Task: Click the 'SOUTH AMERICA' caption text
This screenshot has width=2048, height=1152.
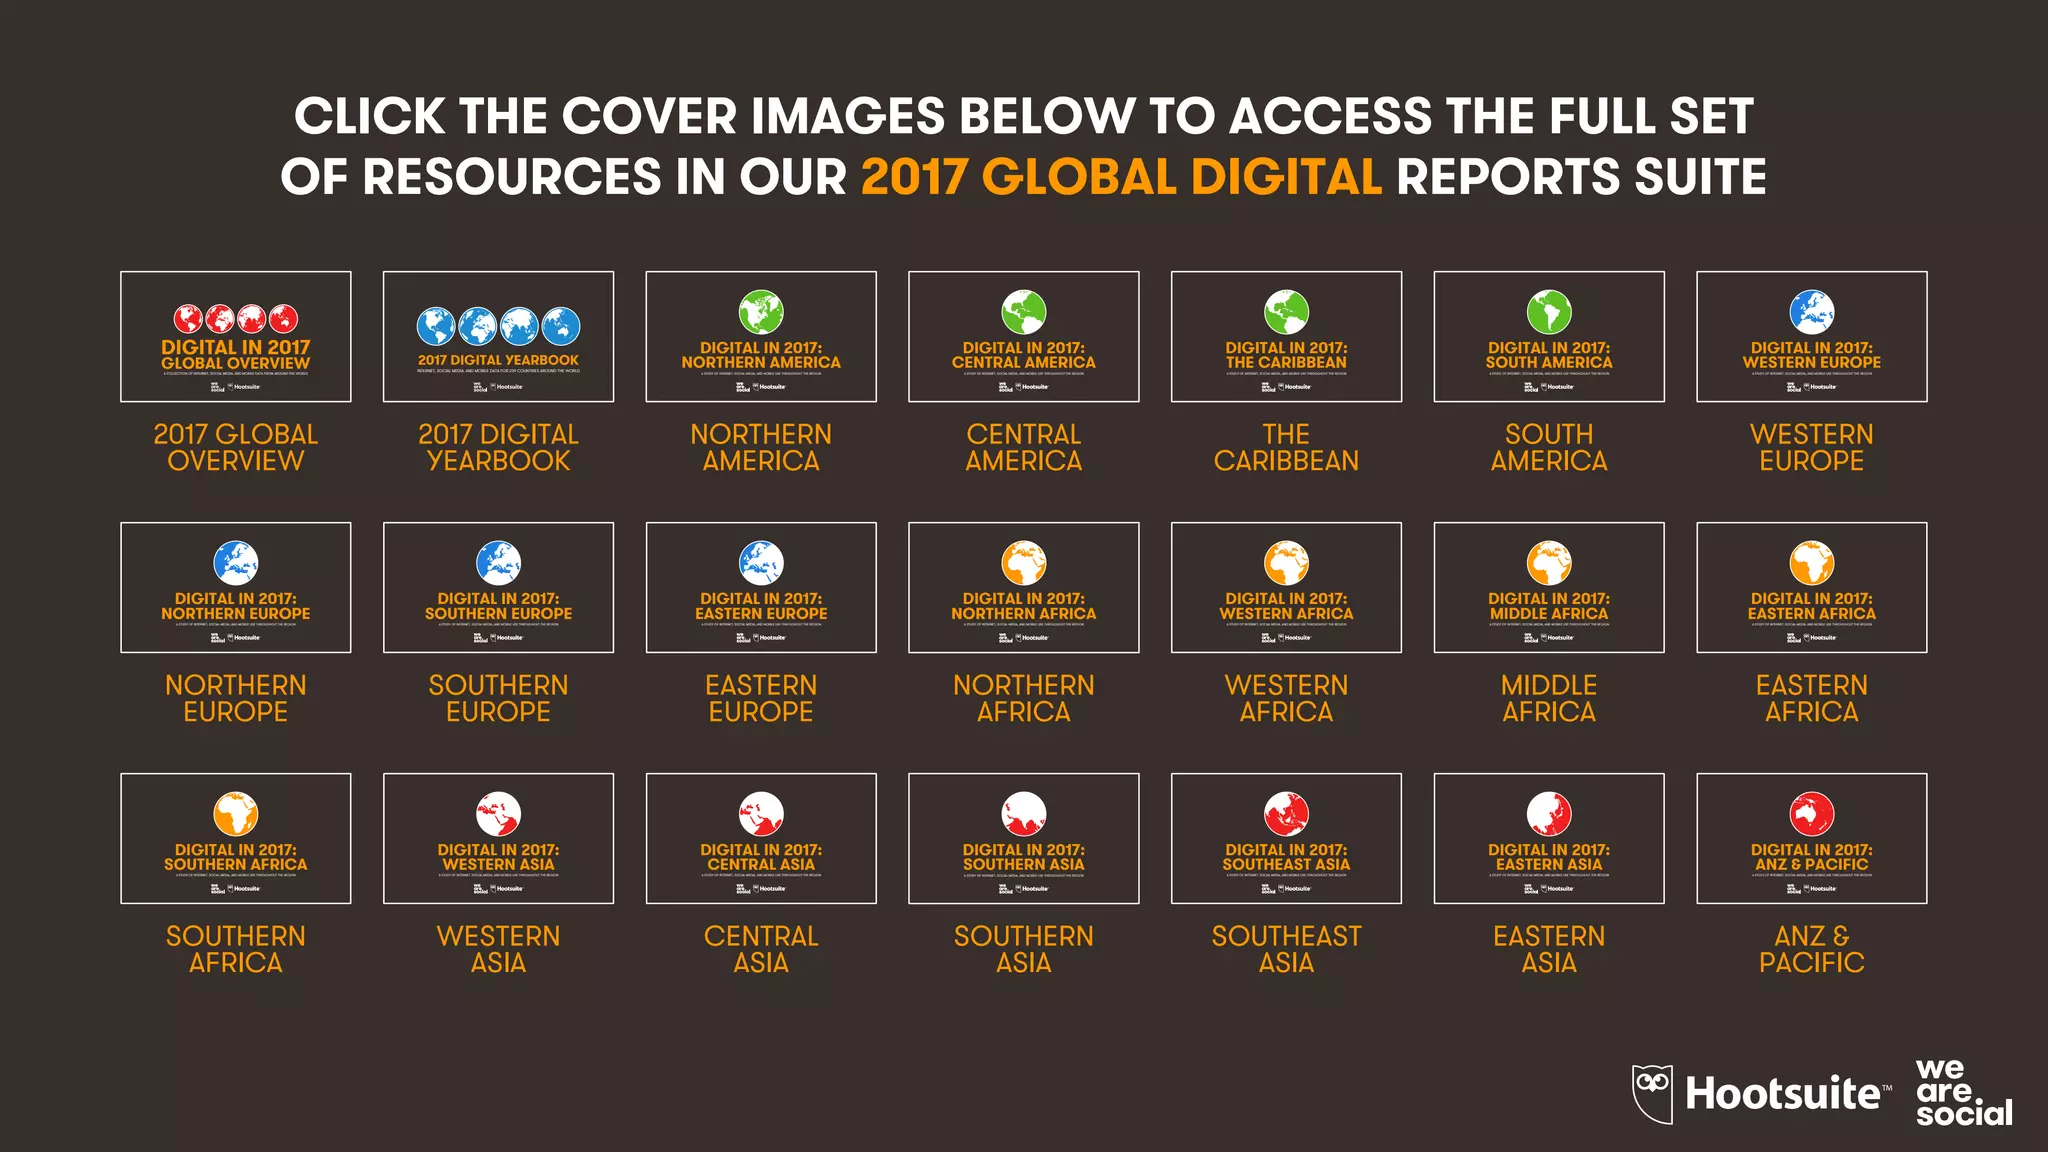Action: coord(1549,448)
